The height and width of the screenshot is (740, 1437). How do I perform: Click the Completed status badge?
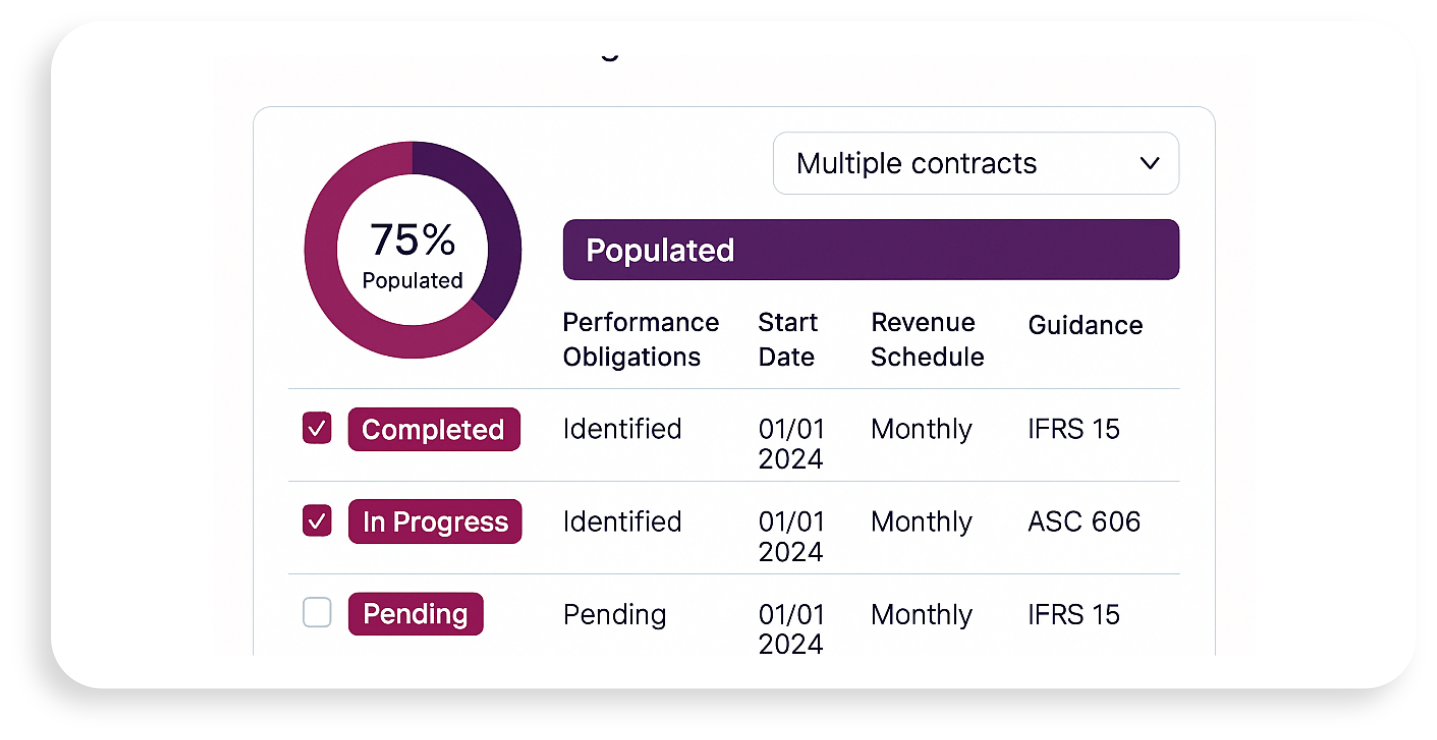pyautogui.click(x=433, y=429)
